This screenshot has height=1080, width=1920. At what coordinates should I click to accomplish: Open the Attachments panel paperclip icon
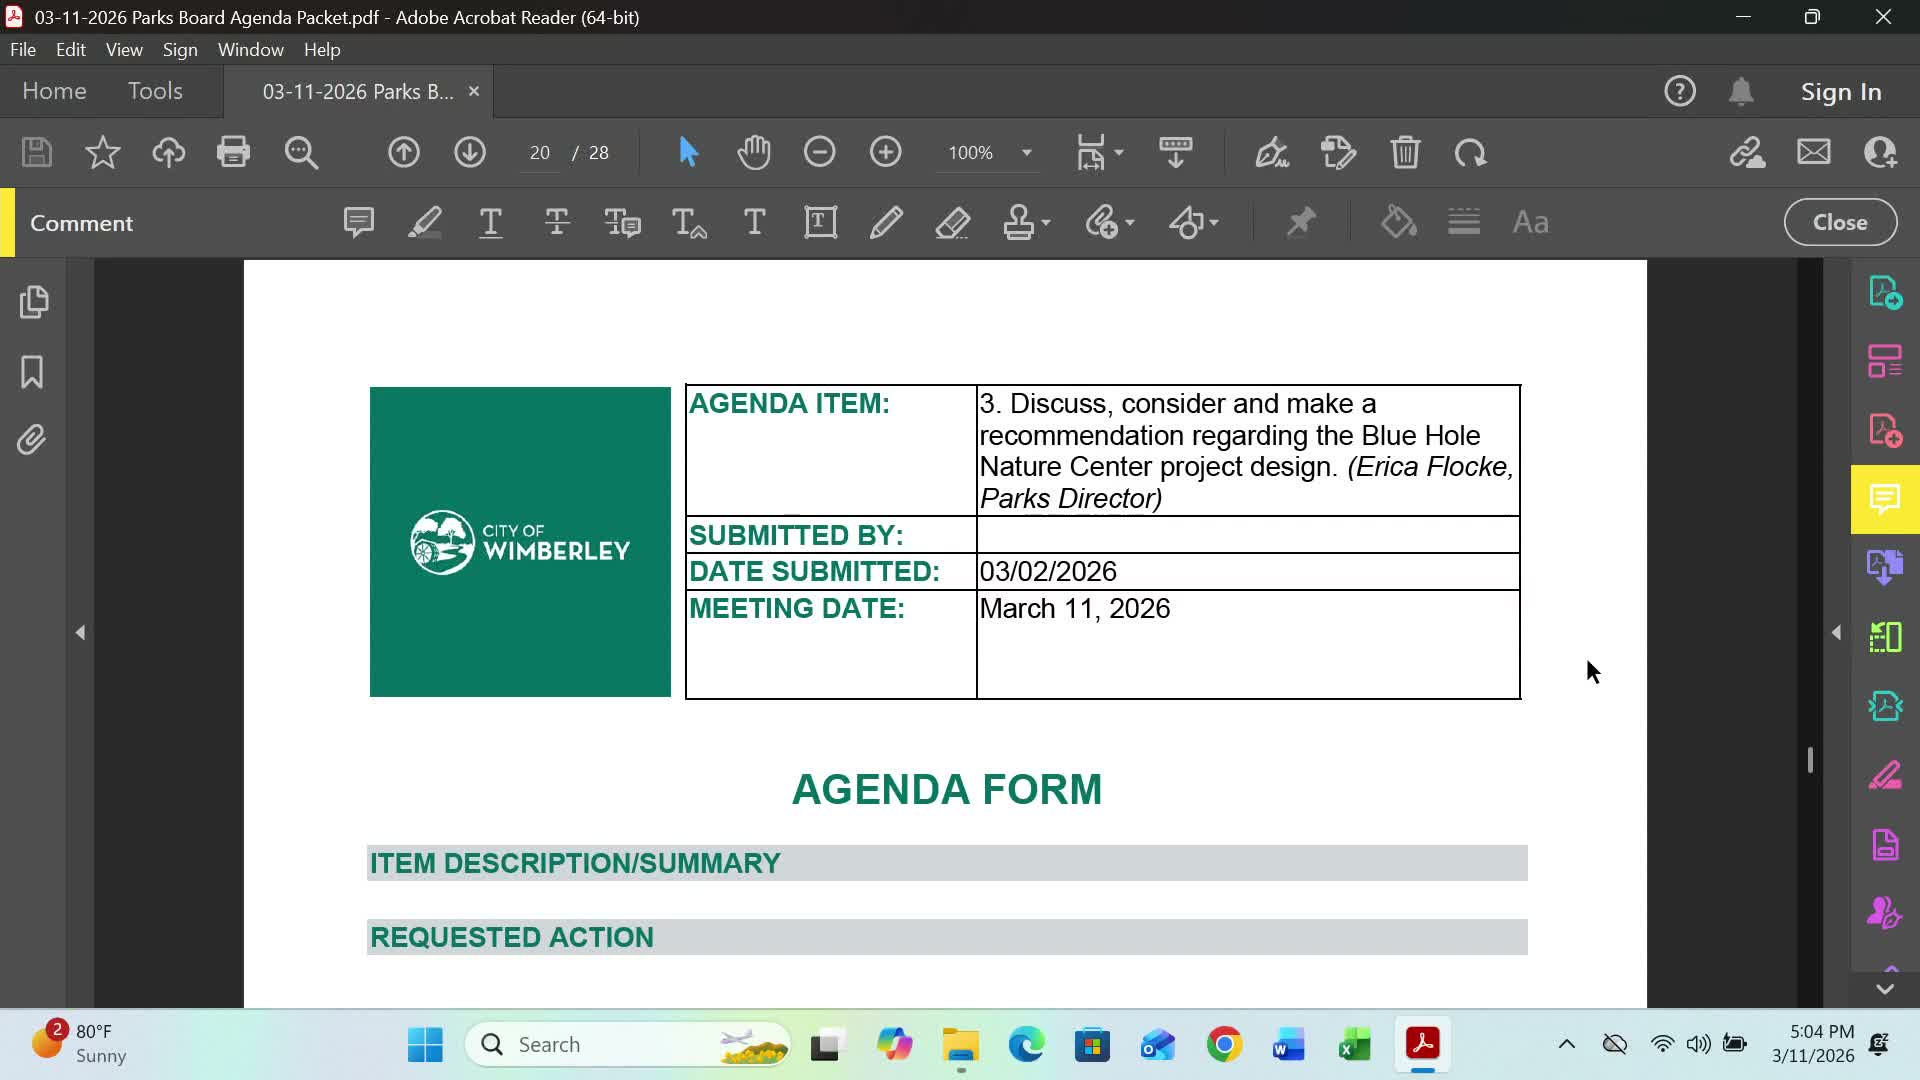[32, 440]
